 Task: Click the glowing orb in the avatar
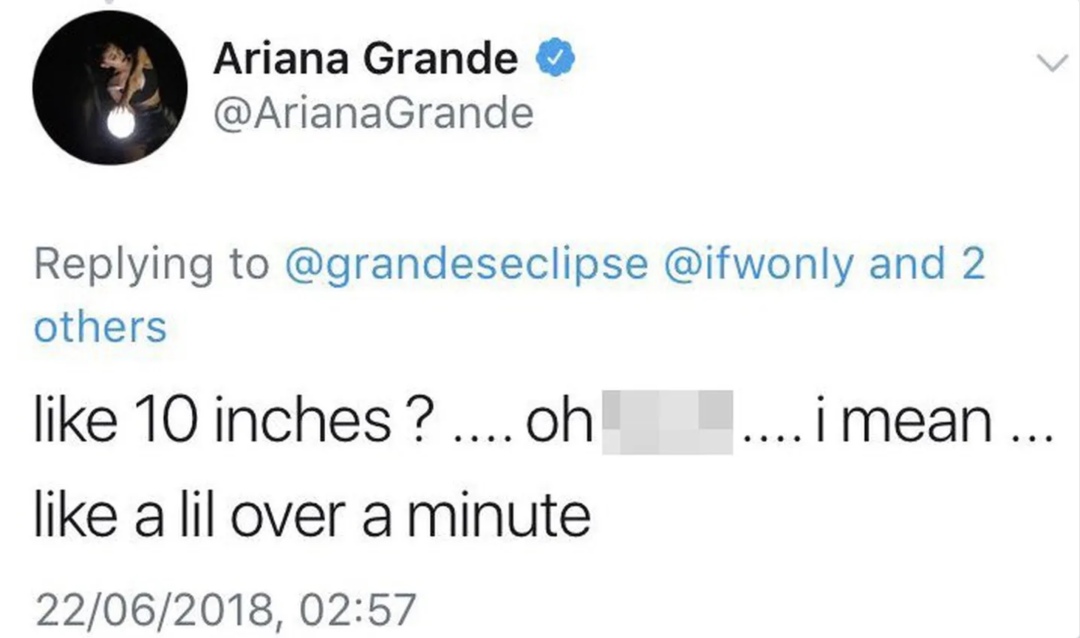[x=121, y=124]
